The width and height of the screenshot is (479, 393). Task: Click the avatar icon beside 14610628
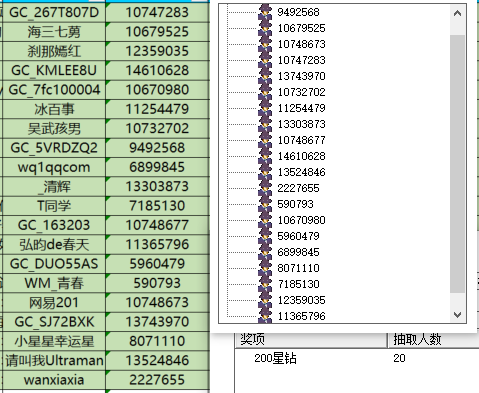[265, 156]
